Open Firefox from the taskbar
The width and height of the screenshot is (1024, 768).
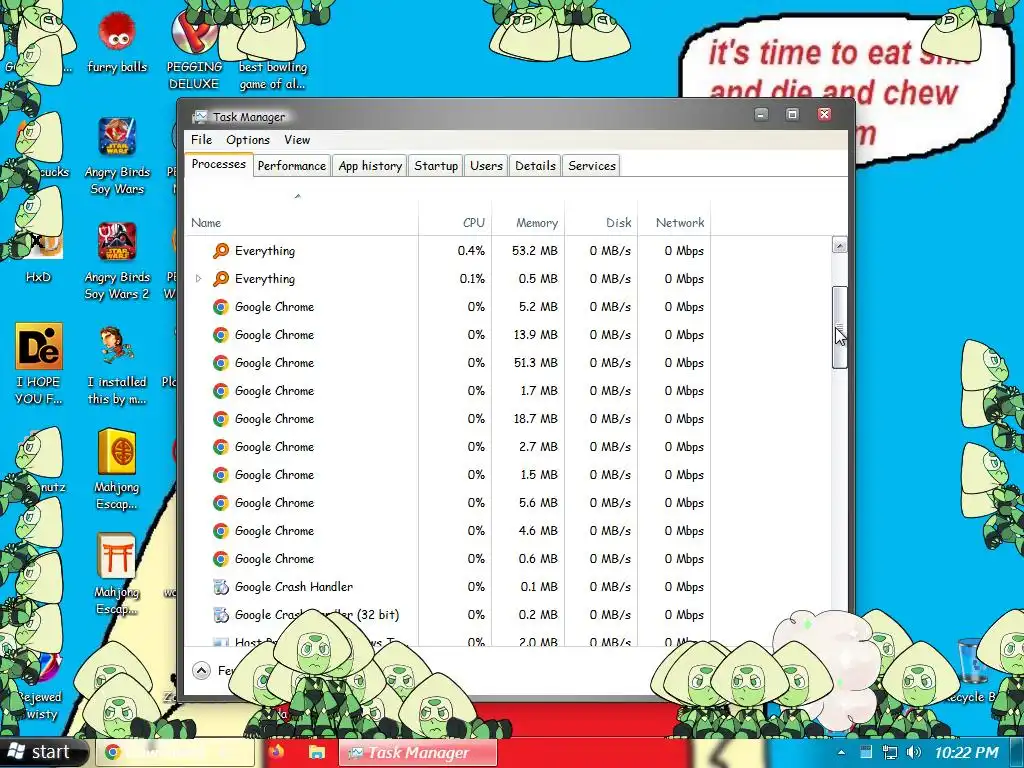coord(276,752)
